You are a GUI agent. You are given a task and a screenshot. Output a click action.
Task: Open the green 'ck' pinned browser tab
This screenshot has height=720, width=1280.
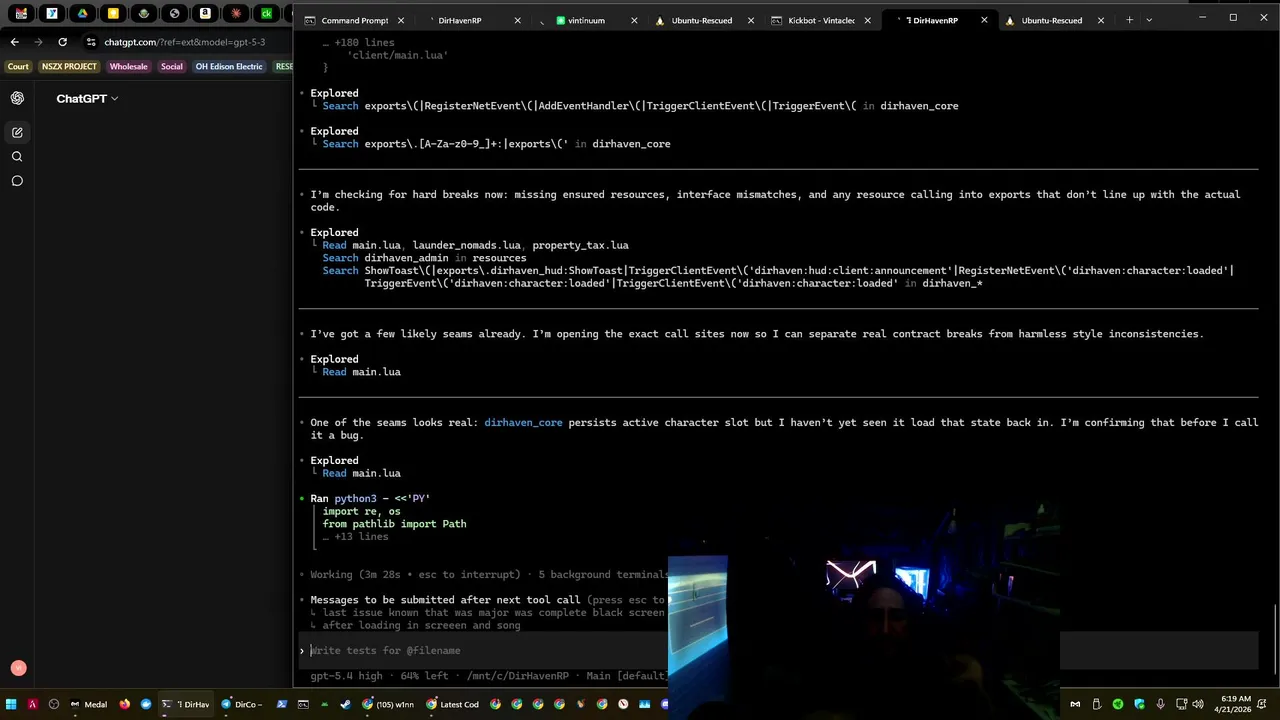coord(266,14)
